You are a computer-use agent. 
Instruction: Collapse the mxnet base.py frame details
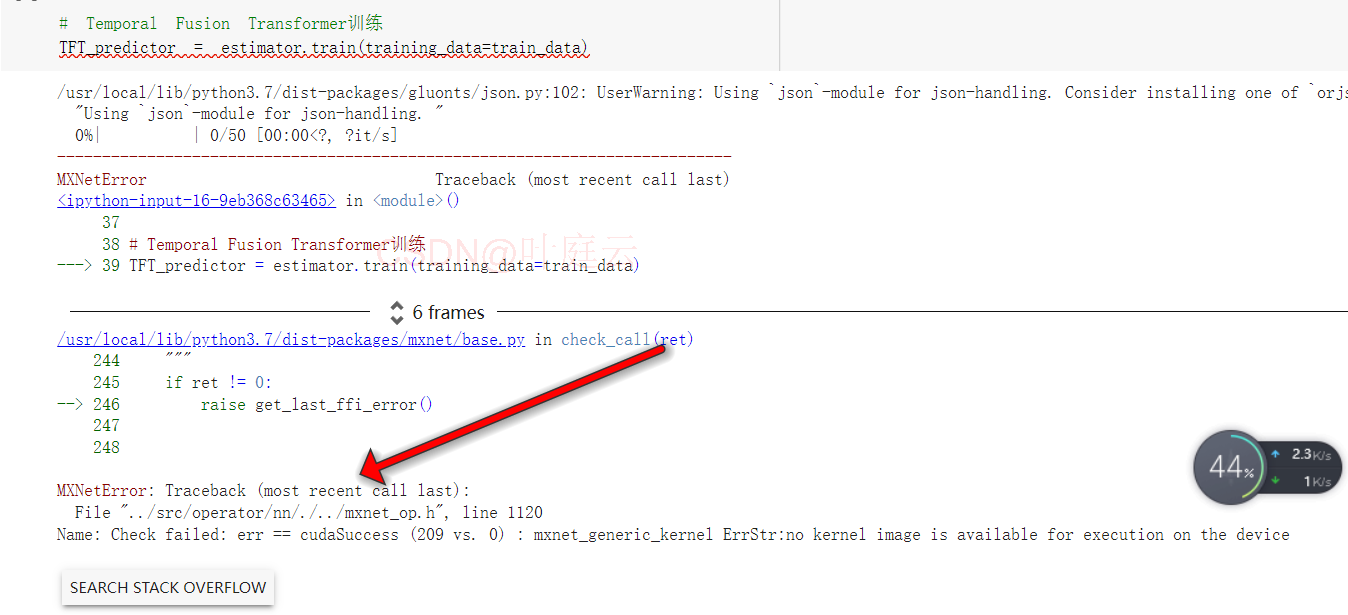click(291, 338)
